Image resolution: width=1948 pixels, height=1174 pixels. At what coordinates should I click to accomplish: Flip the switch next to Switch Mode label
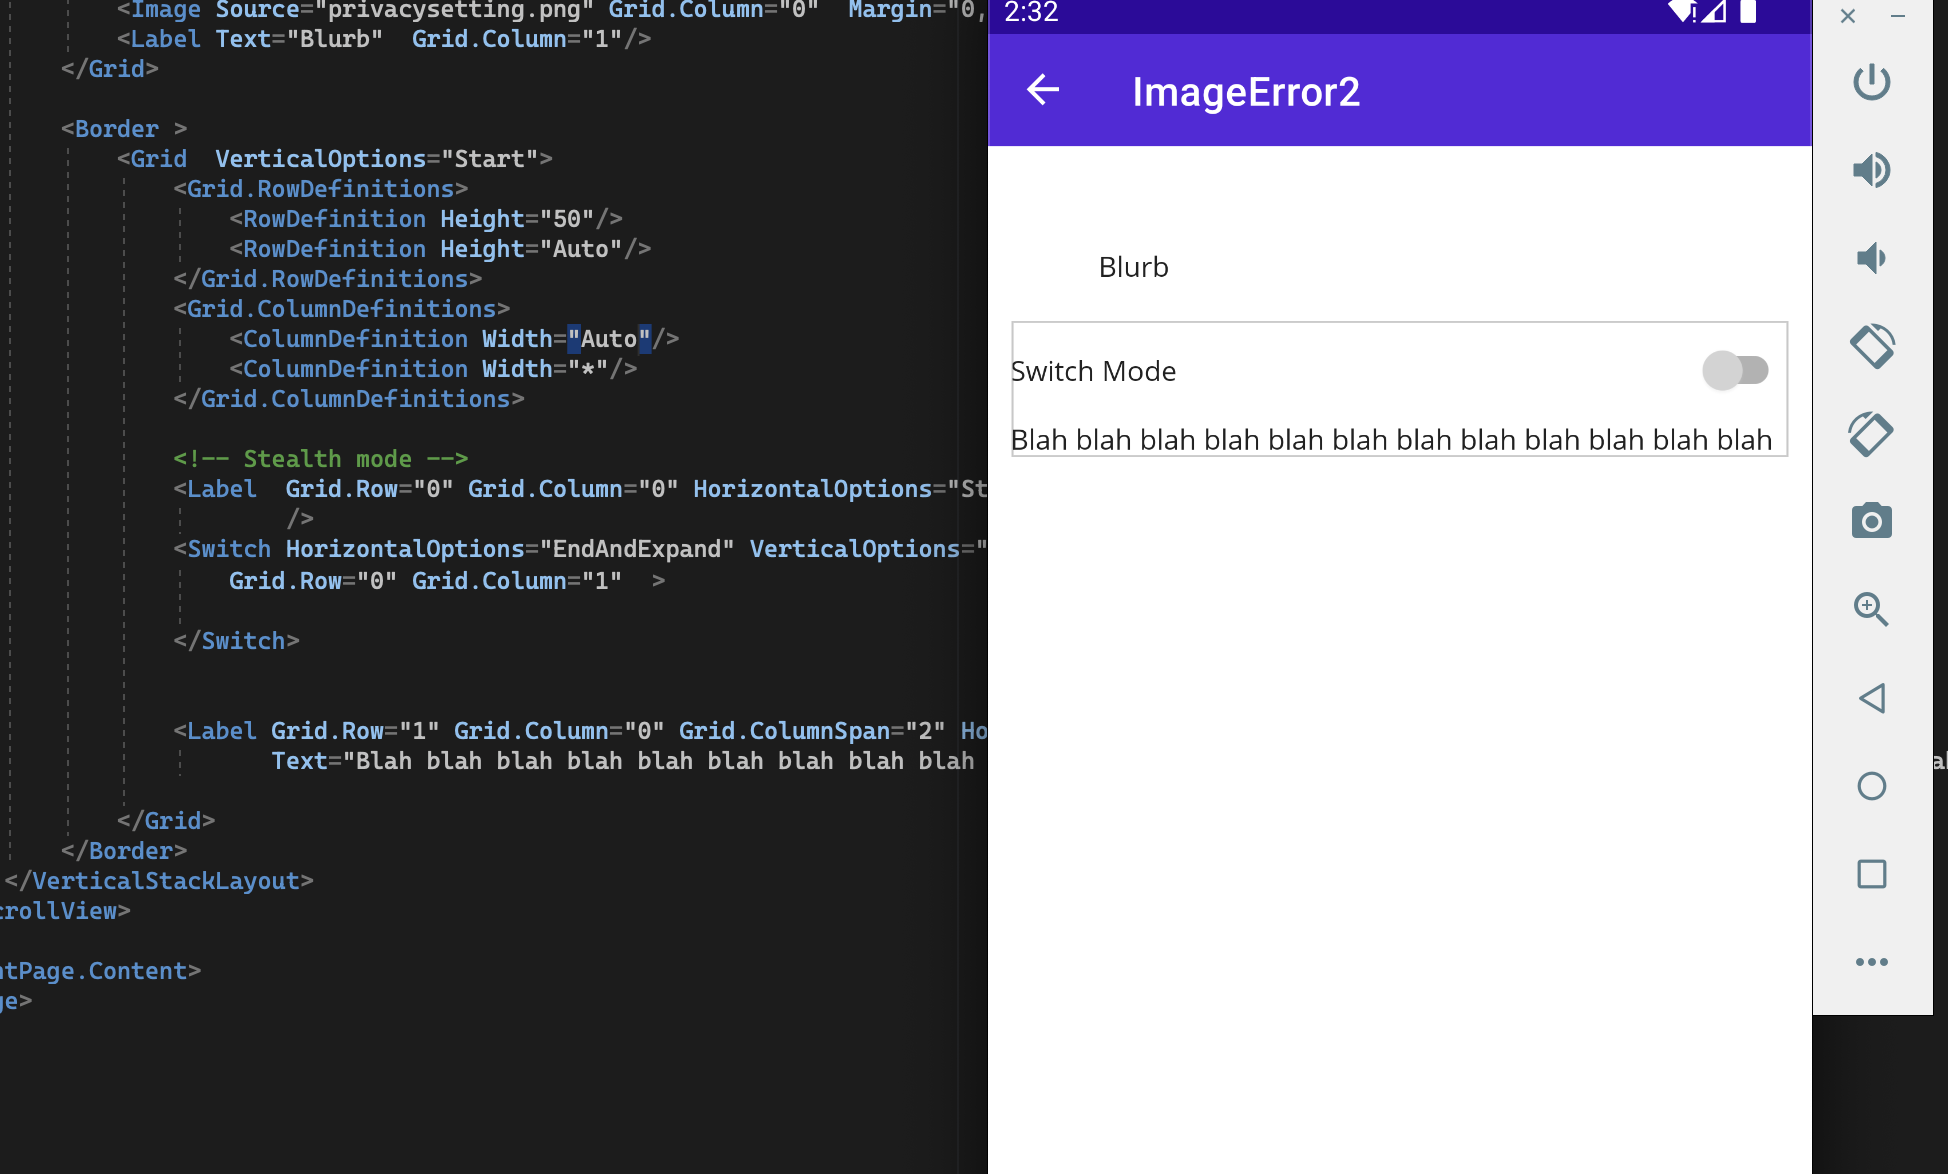[x=1735, y=370]
